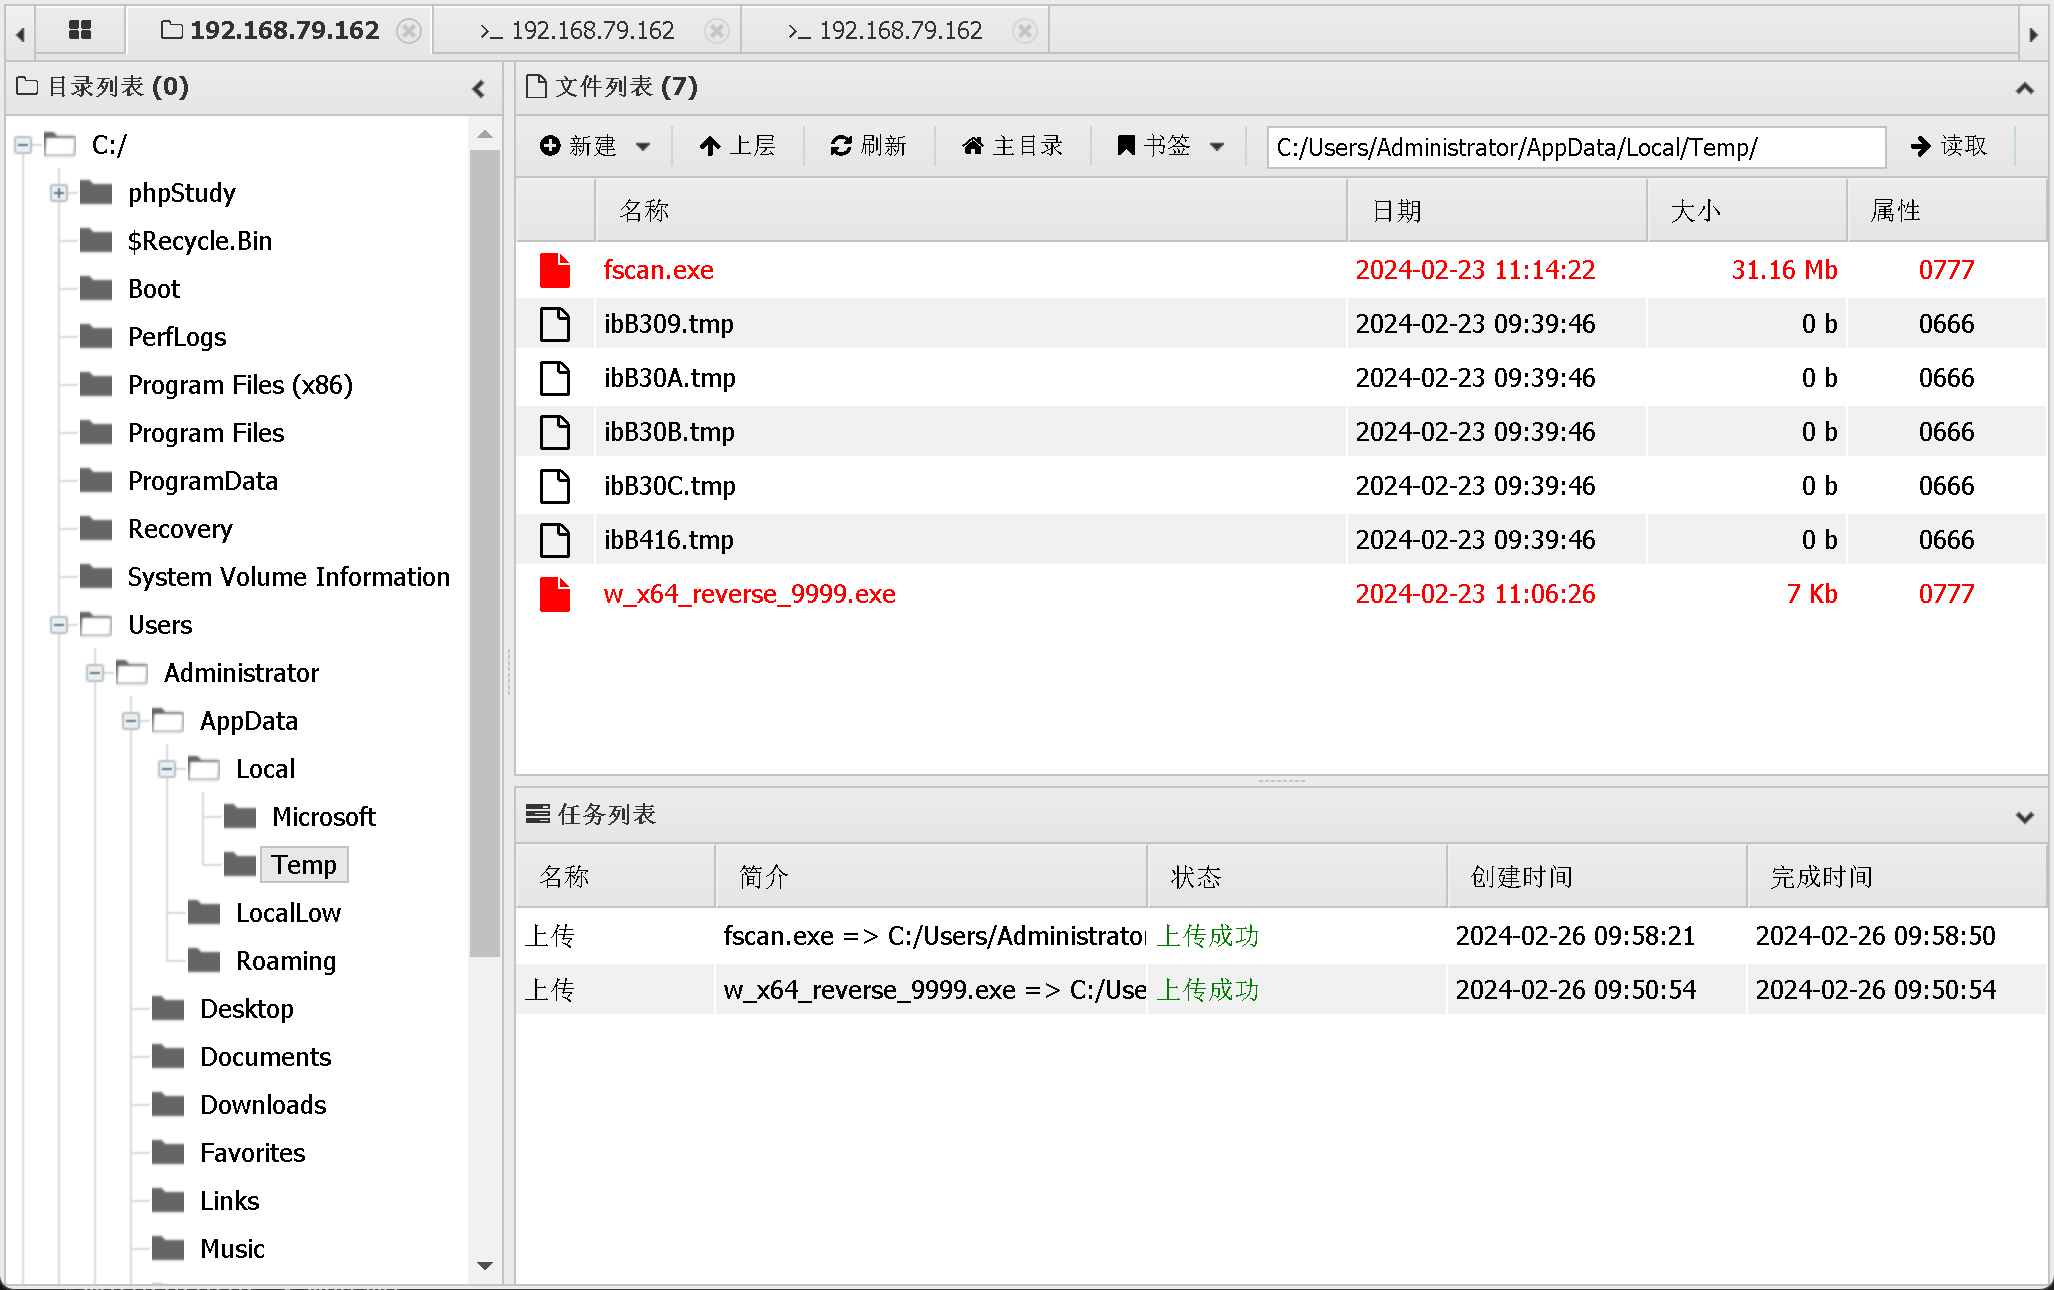Viewport: 2054px width, 1290px height.
Task: Collapse the directory list panel using the left chevron
Action: [x=479, y=88]
